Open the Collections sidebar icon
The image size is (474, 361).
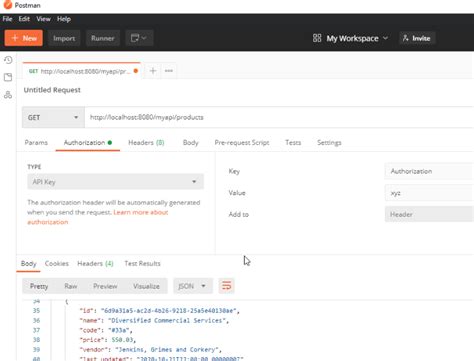point(8,77)
